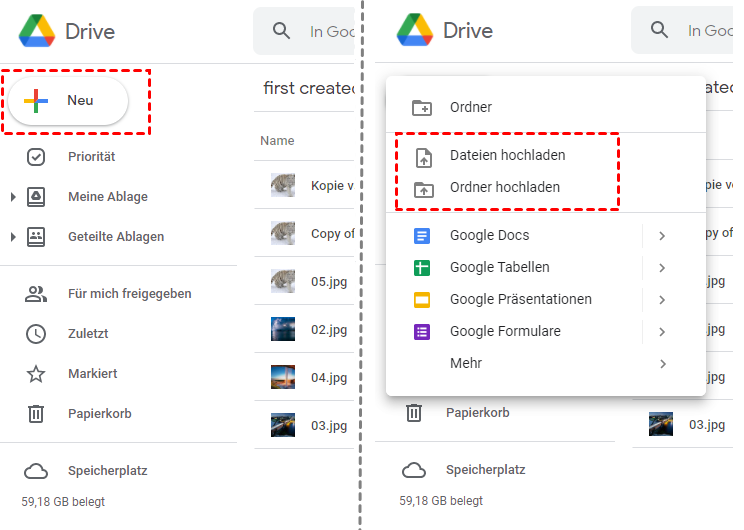The image size is (744, 530).
Task: Click the Google Docs icon in menu
Action: point(422,236)
